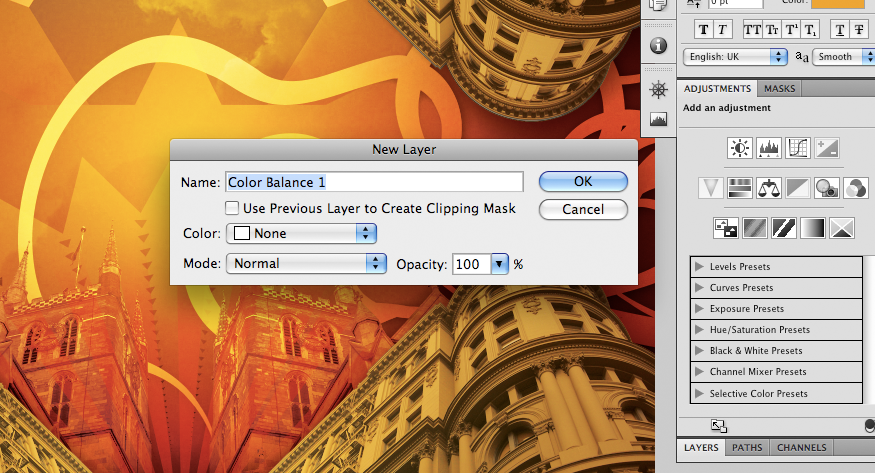The width and height of the screenshot is (875, 473).
Task: Open the Mode dropdown set to Normal
Action: coord(306,263)
